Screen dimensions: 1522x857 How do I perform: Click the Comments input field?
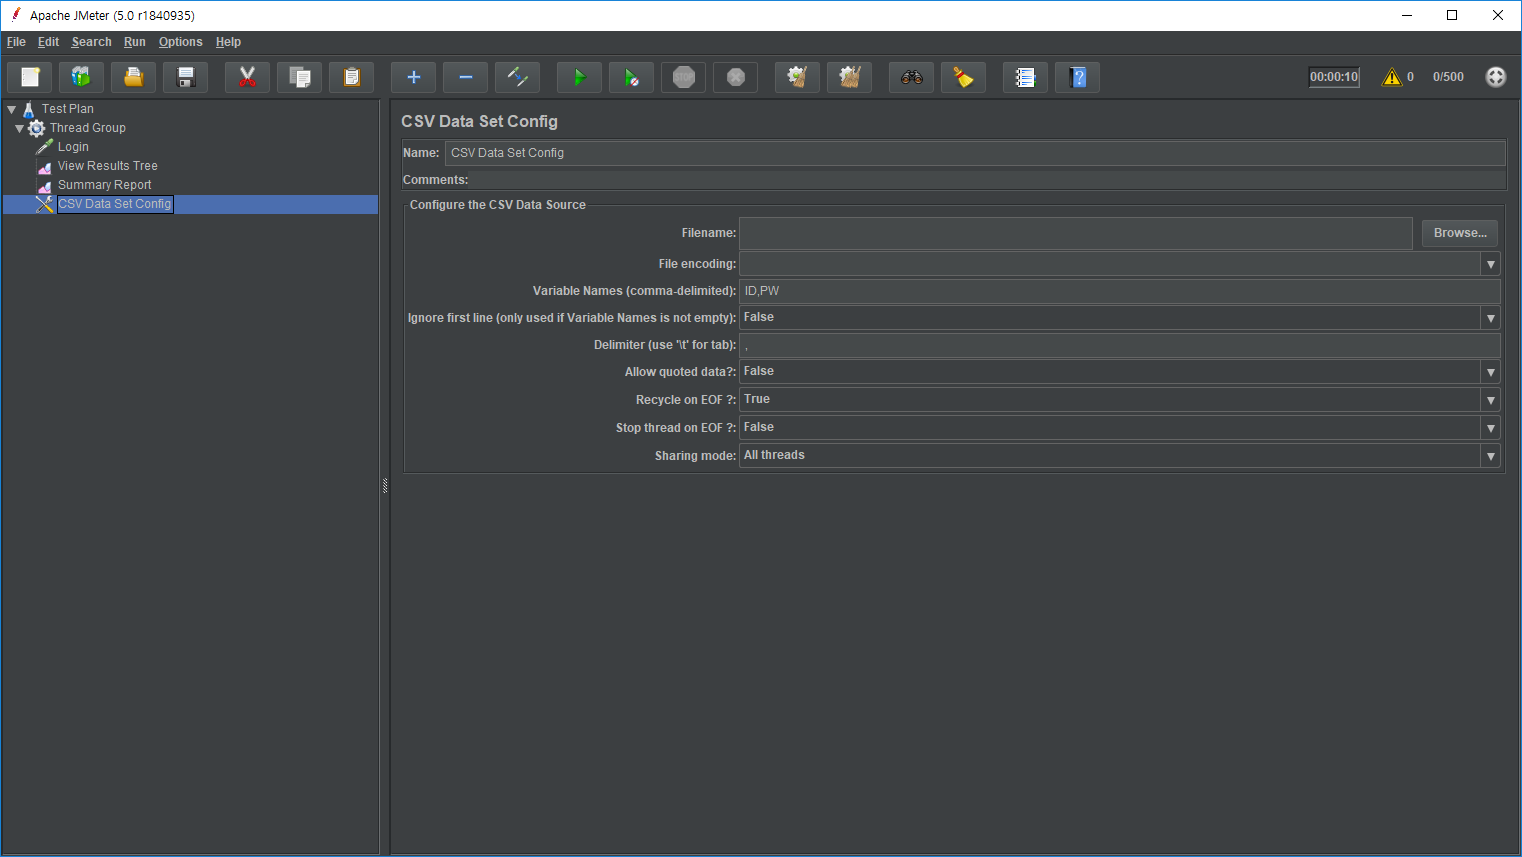click(988, 180)
